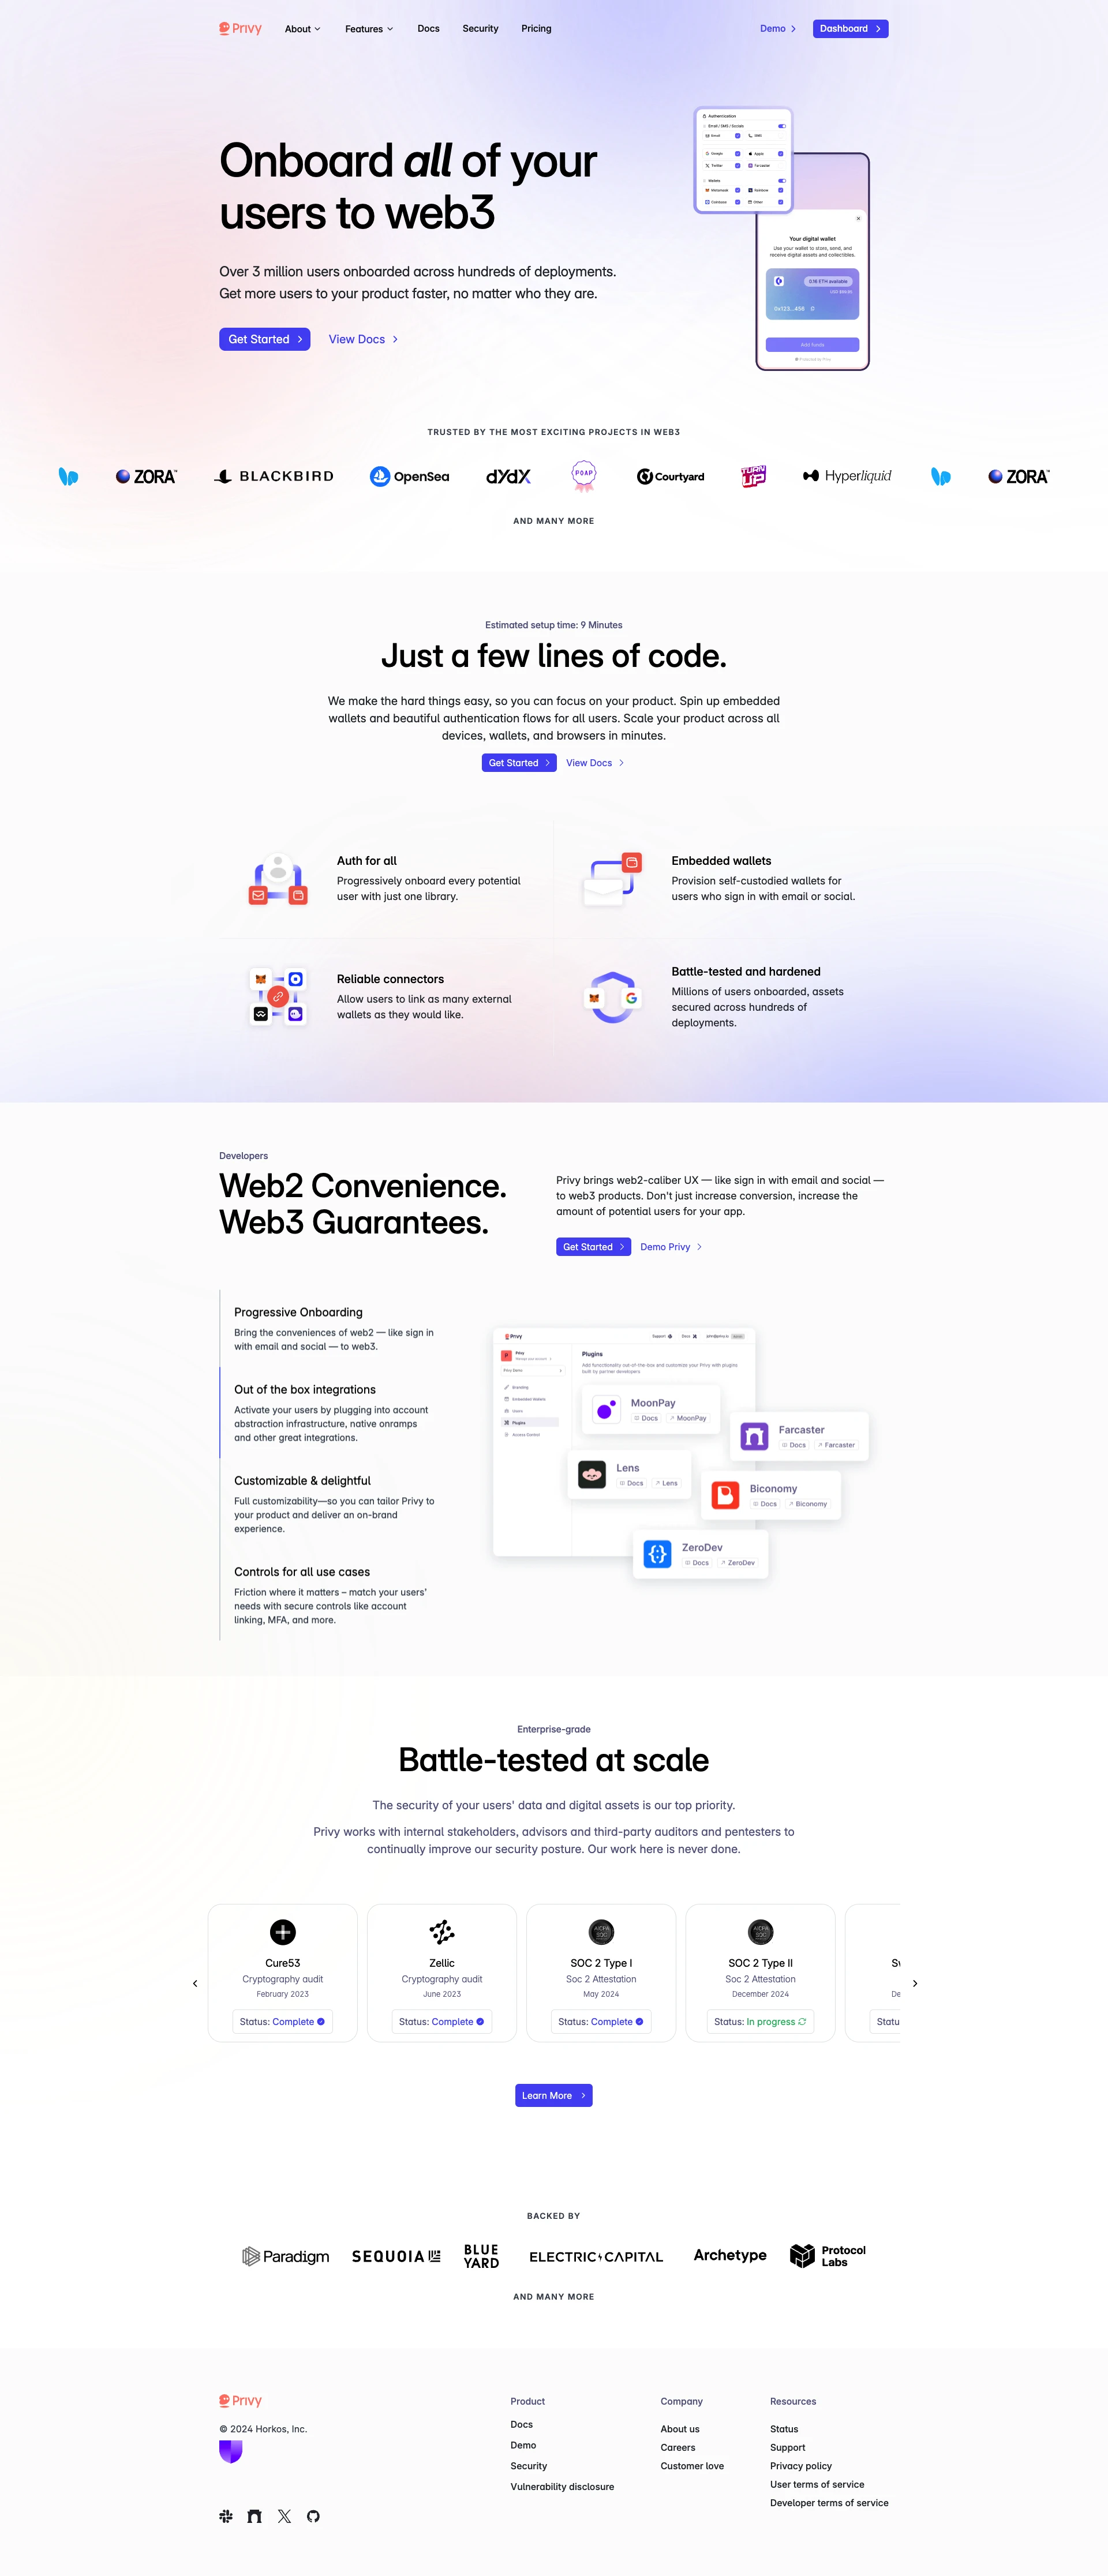Expand the Features dropdown menu
This screenshot has width=1108, height=2576.
[x=365, y=28]
